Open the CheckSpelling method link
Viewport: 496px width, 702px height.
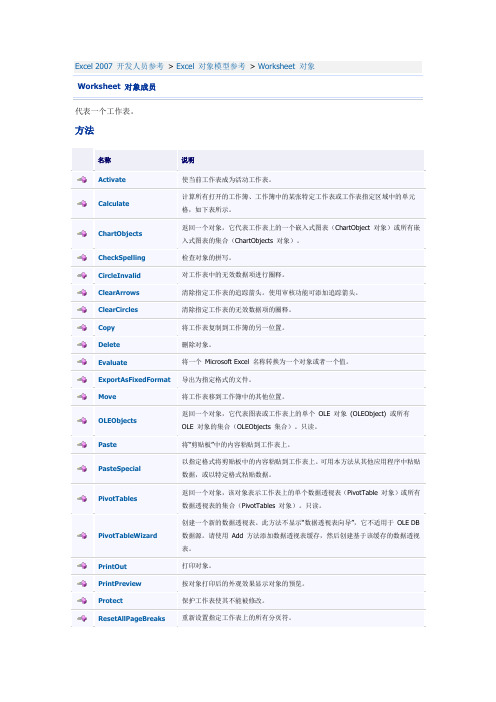coord(122,257)
